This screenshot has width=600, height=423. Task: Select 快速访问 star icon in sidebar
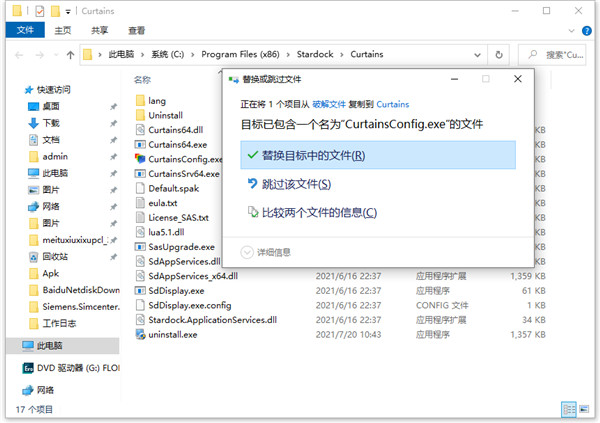click(x=29, y=90)
